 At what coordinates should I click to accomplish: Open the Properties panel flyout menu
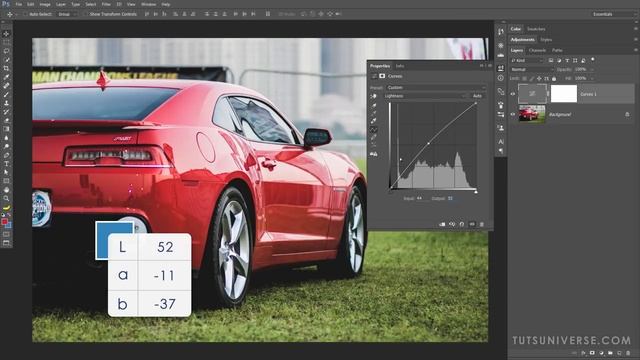[490, 66]
